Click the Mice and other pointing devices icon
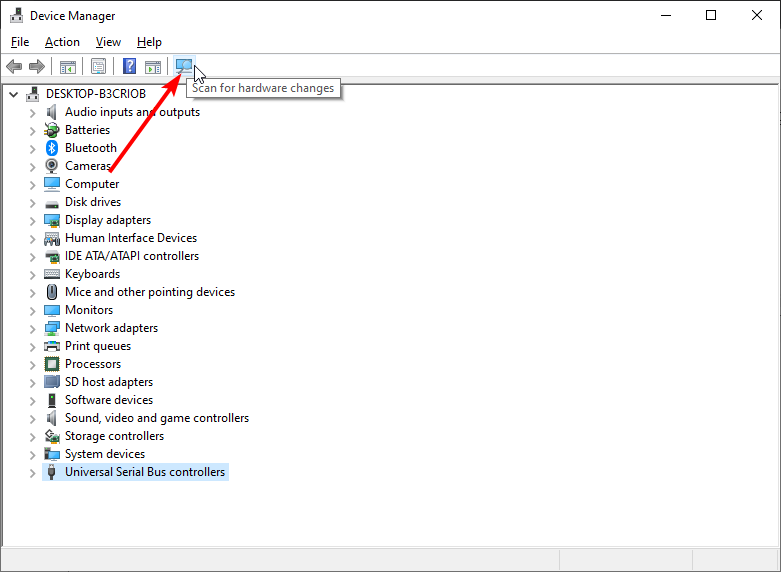The image size is (781, 572). (x=52, y=292)
